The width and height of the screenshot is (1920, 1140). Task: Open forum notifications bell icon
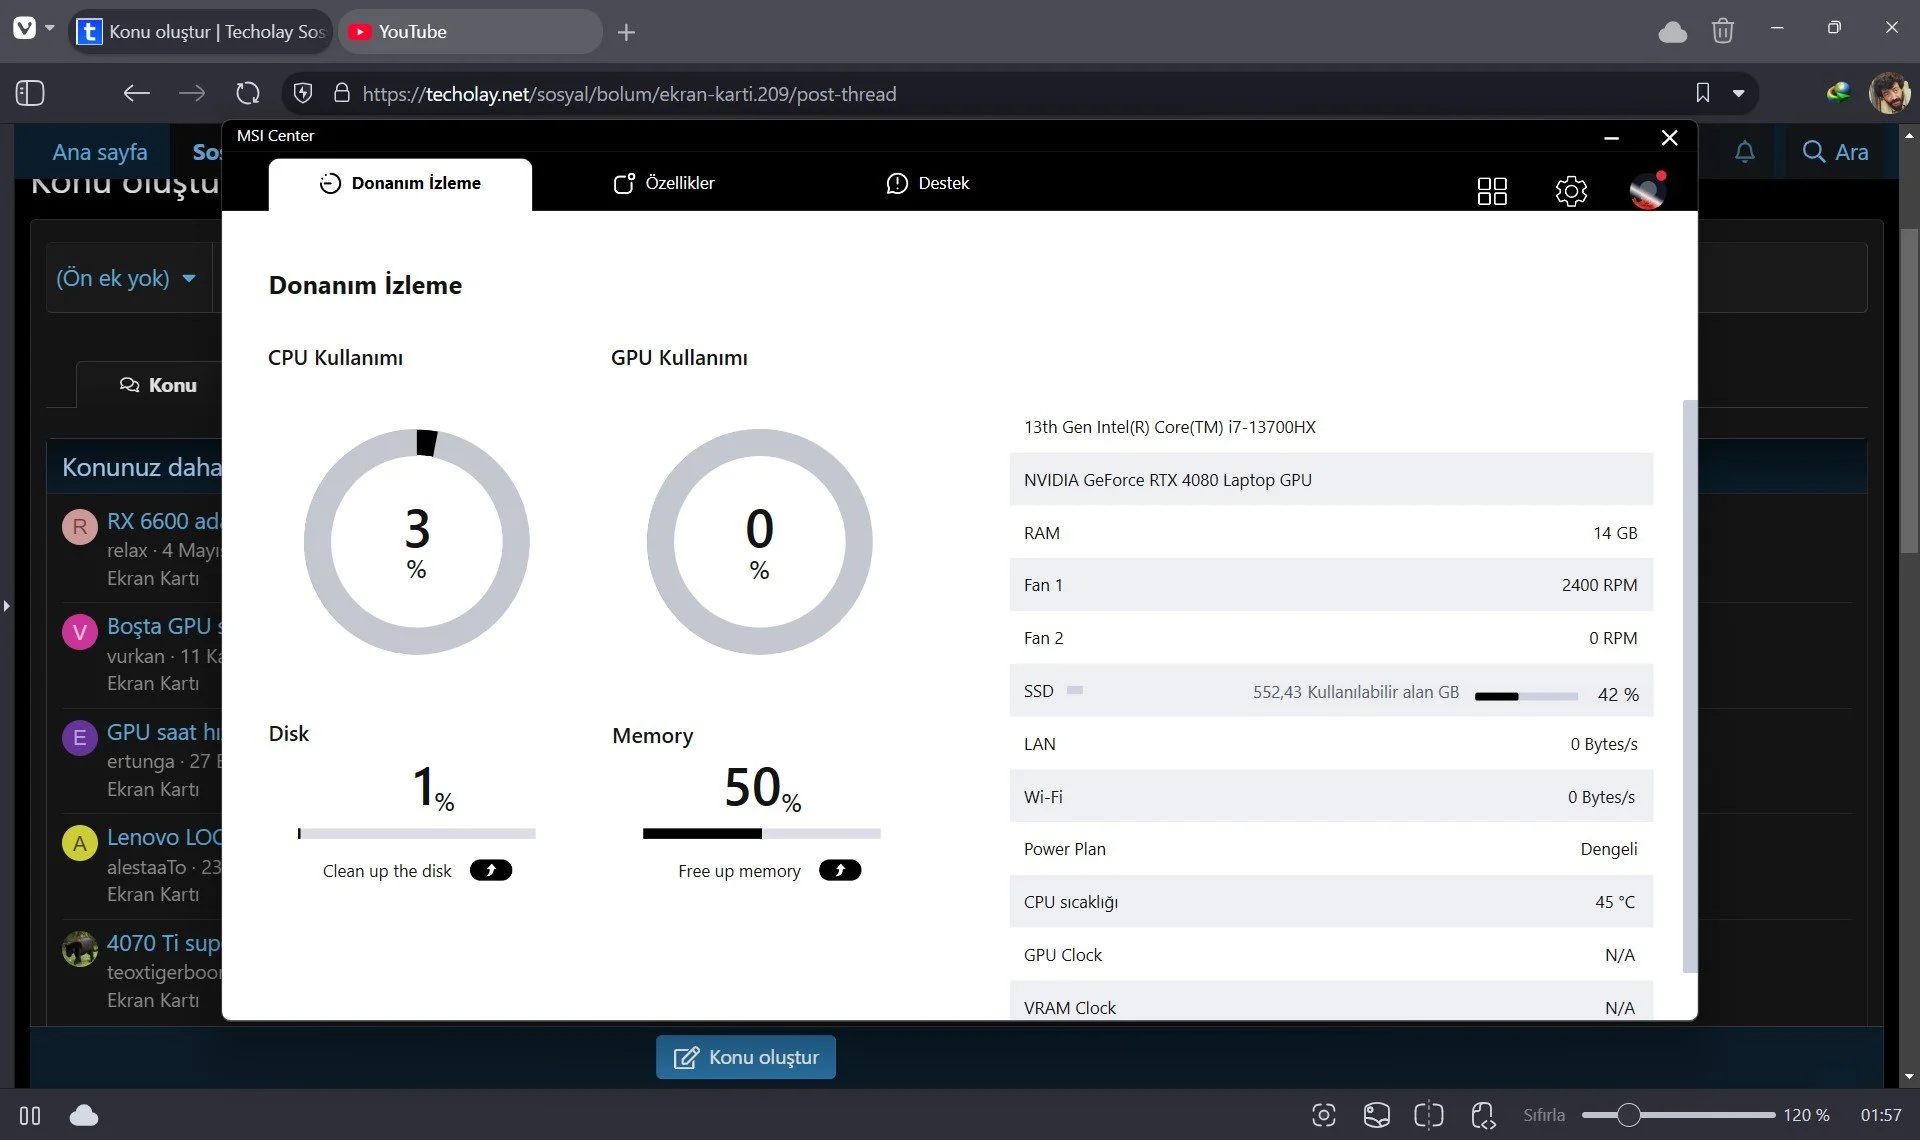pyautogui.click(x=1744, y=152)
